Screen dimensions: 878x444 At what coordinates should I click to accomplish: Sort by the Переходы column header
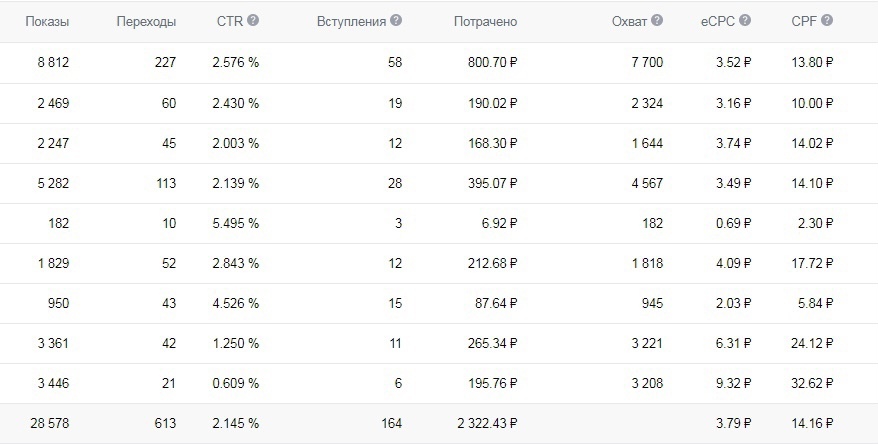[x=146, y=22]
